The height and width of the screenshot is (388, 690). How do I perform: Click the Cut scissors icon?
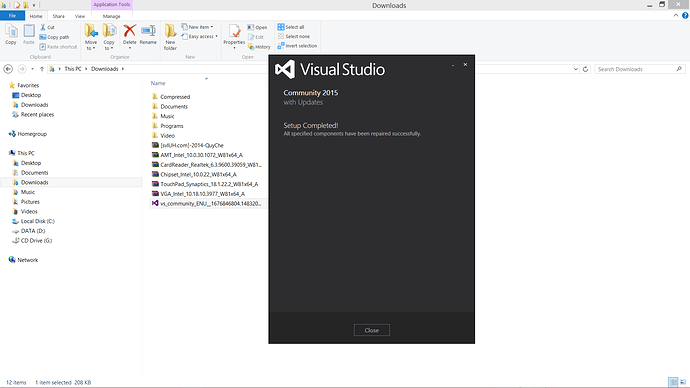[43, 27]
